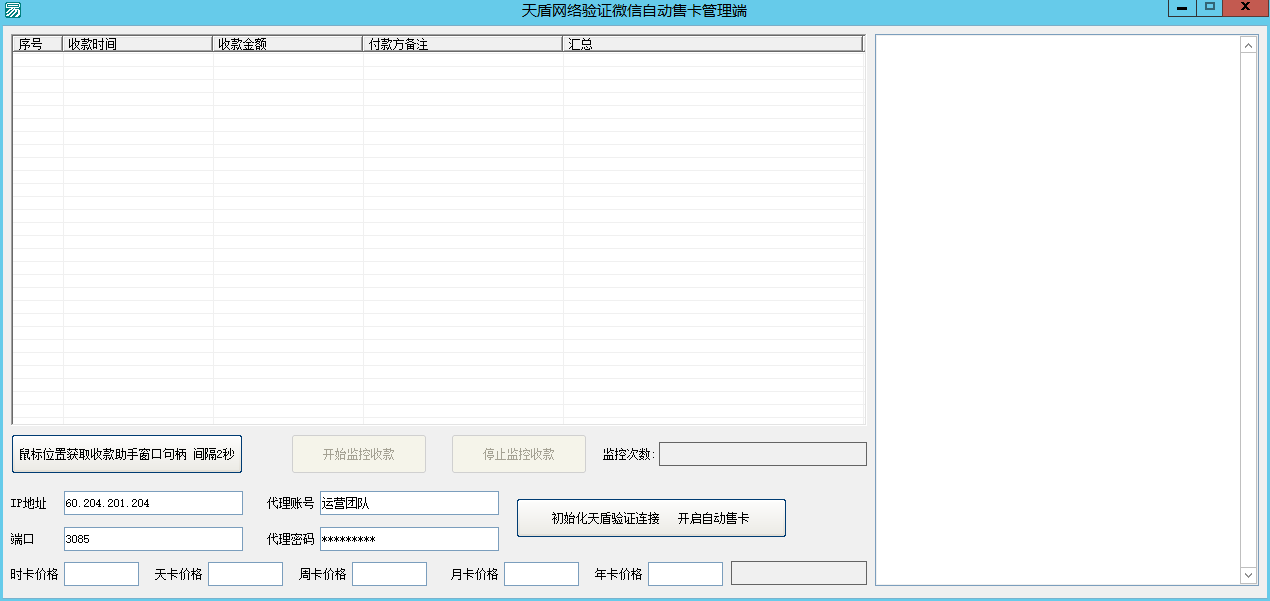The height and width of the screenshot is (601, 1270).
Task: Click the 监控次数 label
Action: click(629, 455)
